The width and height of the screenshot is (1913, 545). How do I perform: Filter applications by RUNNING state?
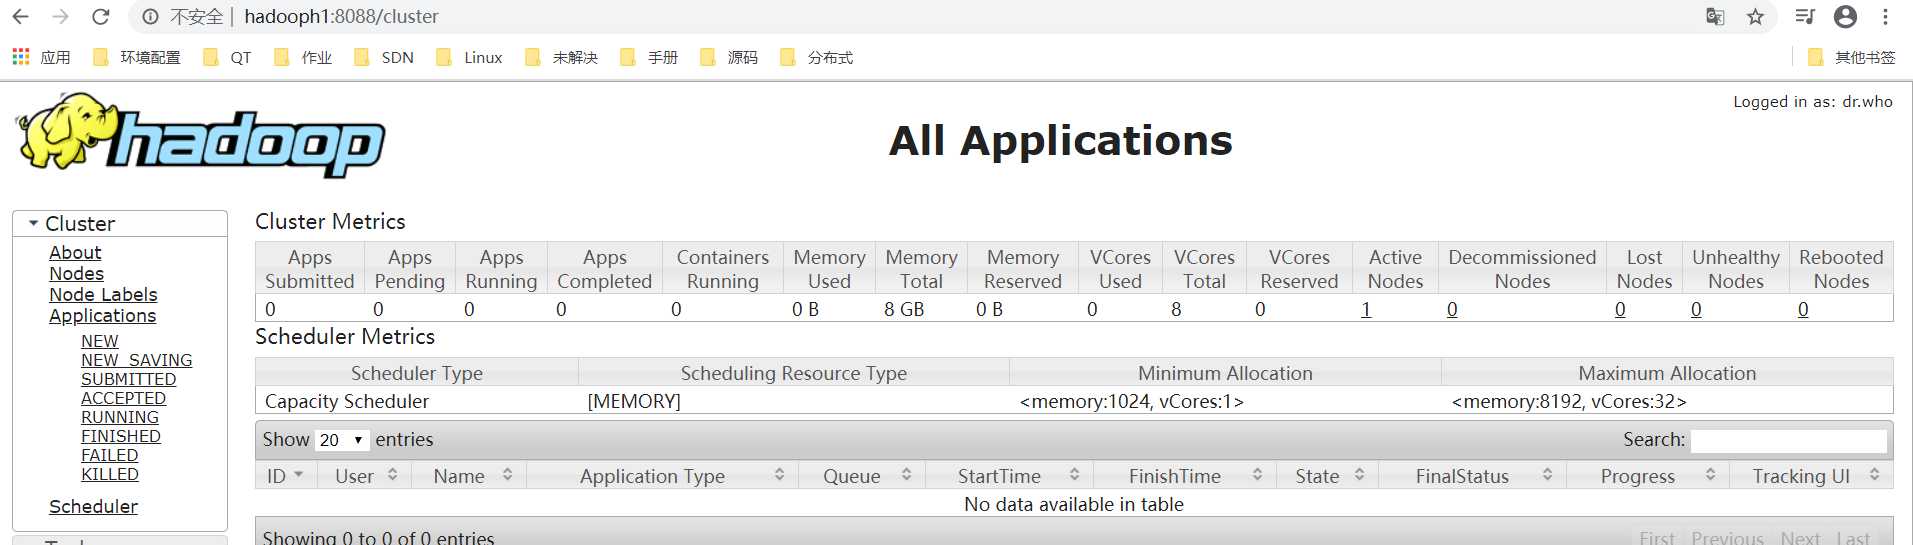pyautogui.click(x=119, y=417)
